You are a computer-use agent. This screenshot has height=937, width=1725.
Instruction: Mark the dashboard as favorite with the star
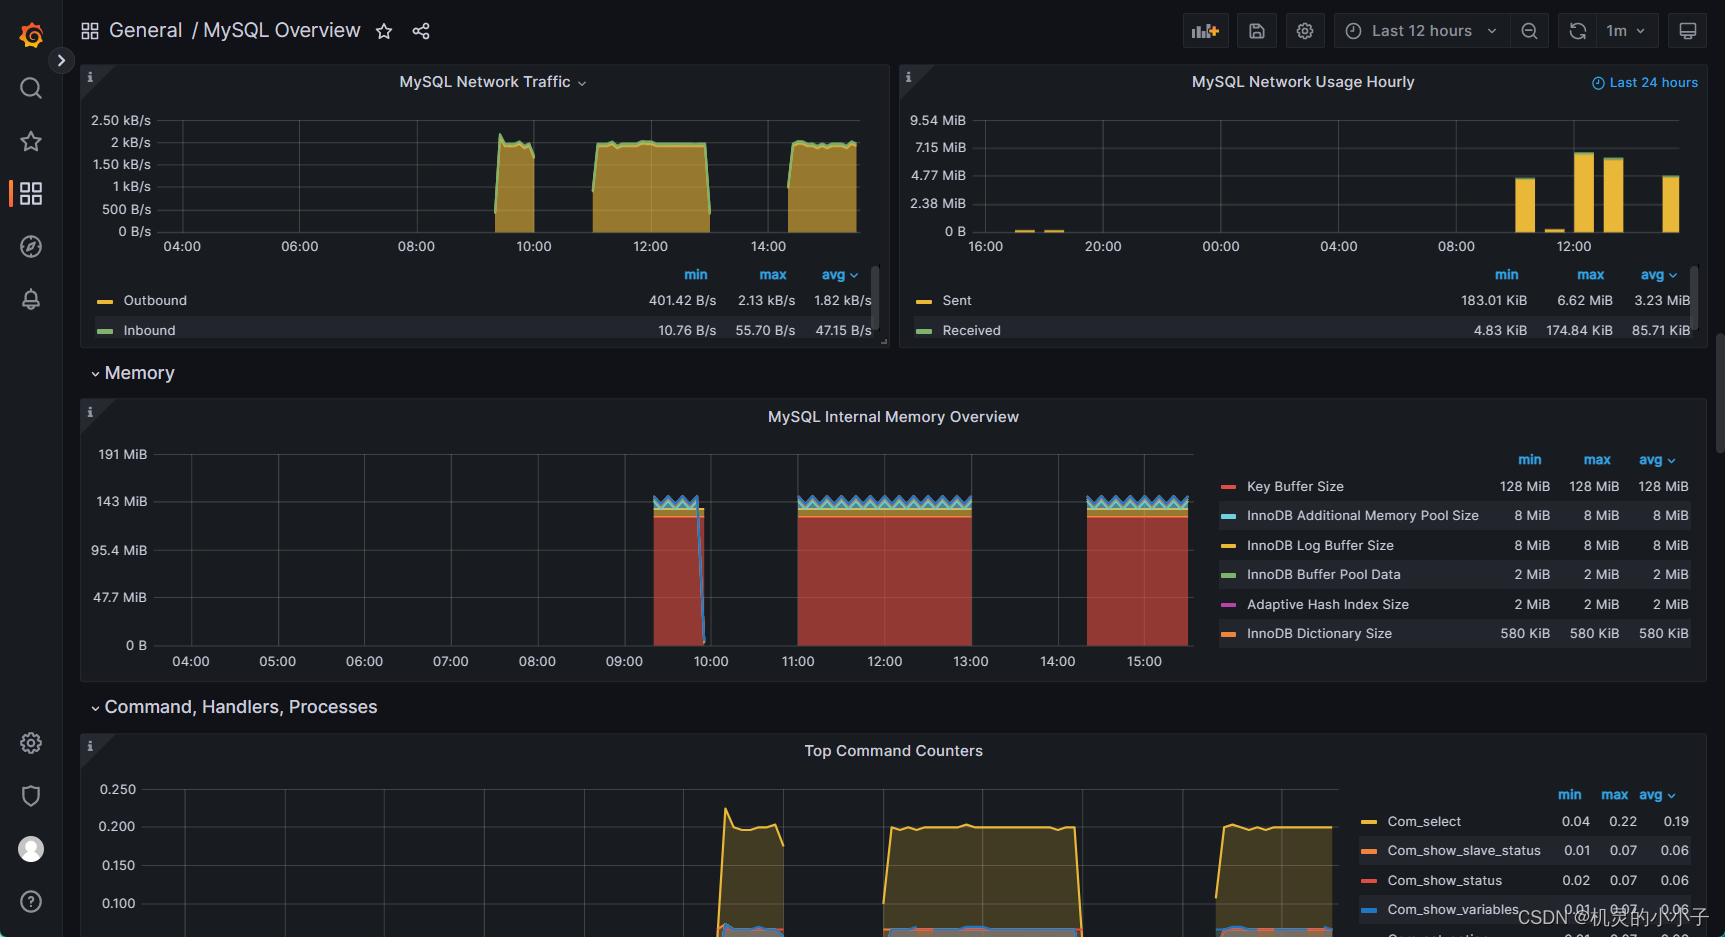(384, 31)
